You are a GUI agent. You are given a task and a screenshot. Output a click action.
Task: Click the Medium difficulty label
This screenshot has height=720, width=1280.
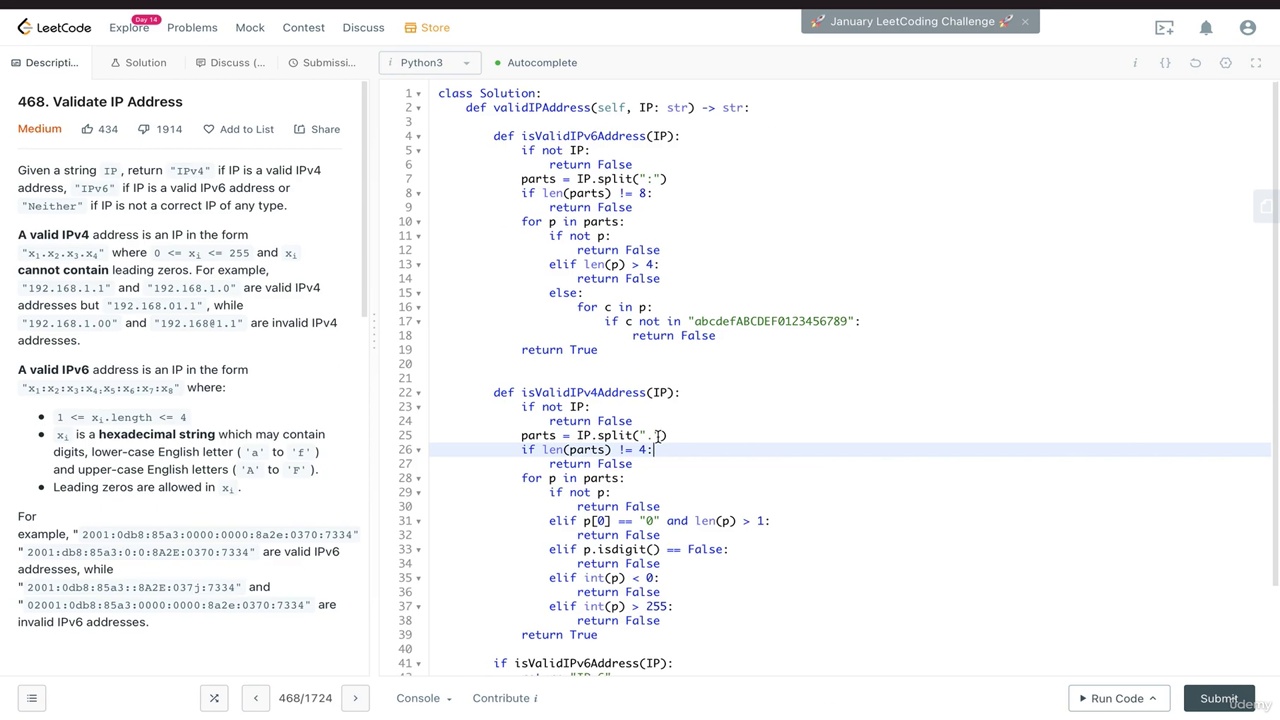(x=40, y=129)
